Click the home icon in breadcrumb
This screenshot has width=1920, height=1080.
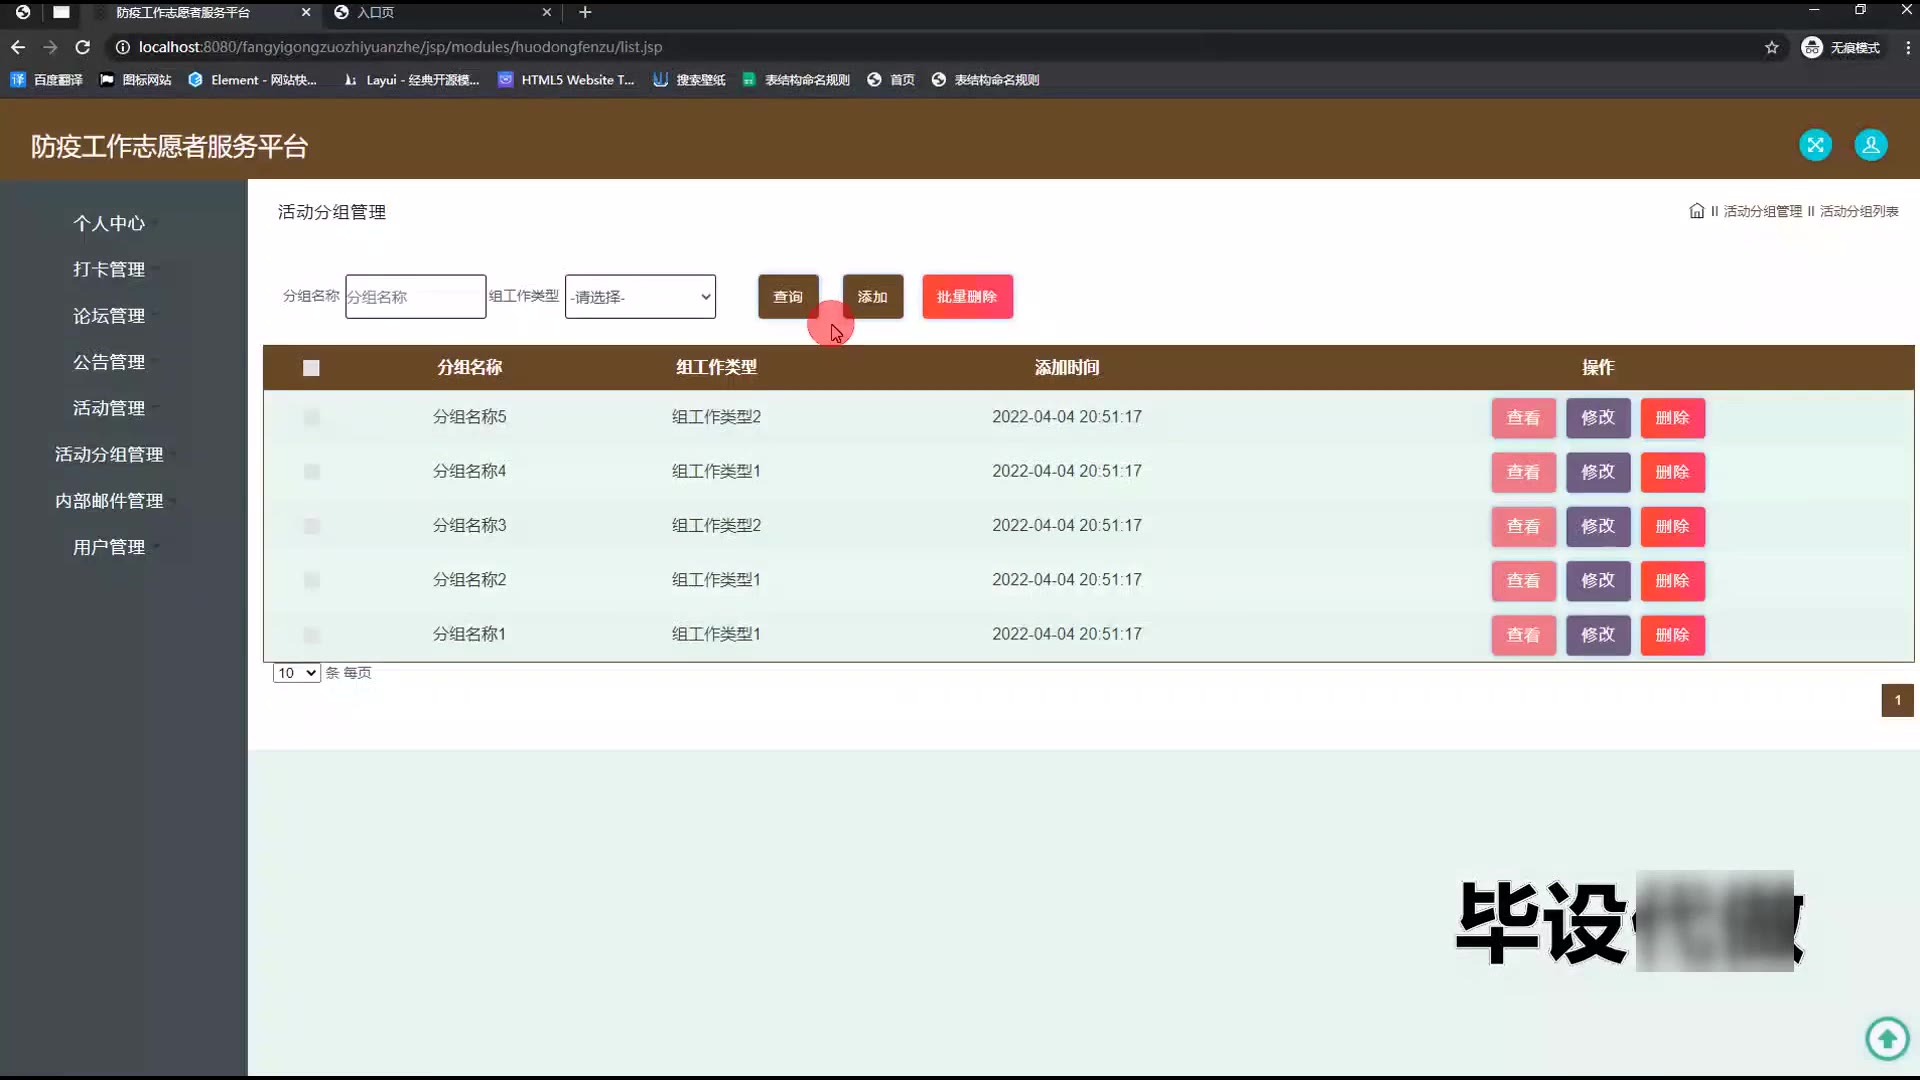coord(1696,211)
